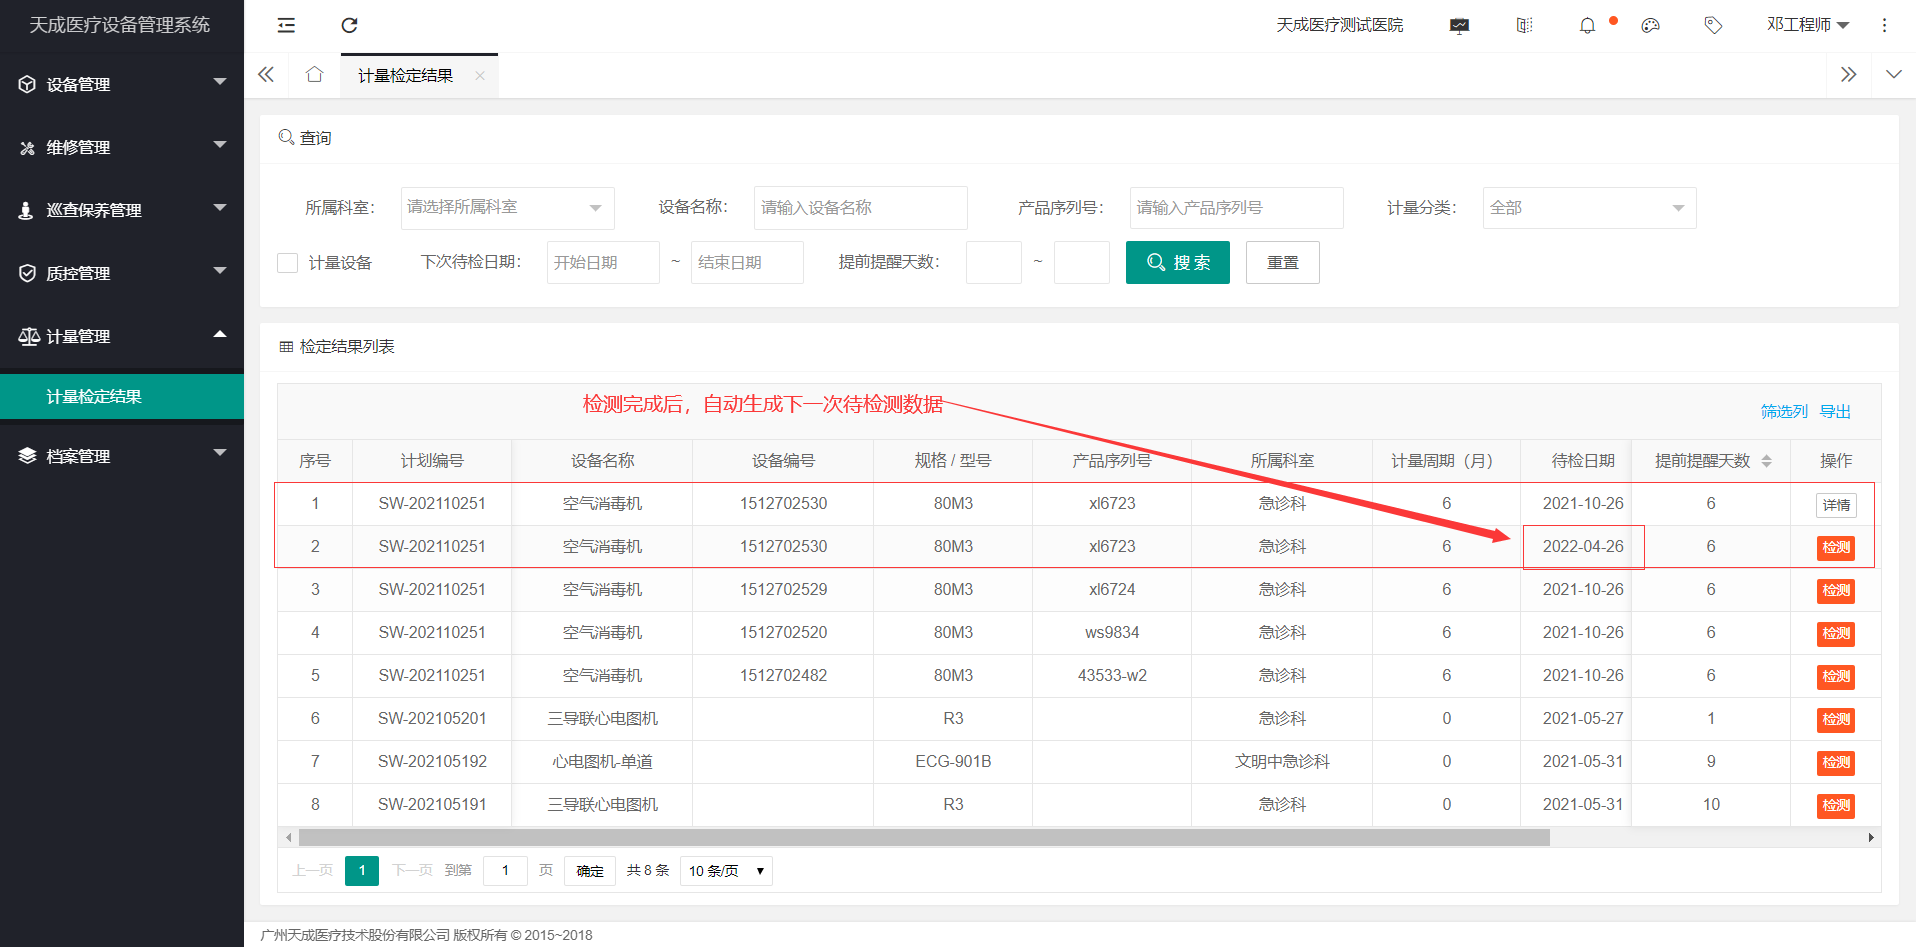Image resolution: width=1916 pixels, height=947 pixels.
Task: Click 检测 button for ws9834 row
Action: (1836, 634)
